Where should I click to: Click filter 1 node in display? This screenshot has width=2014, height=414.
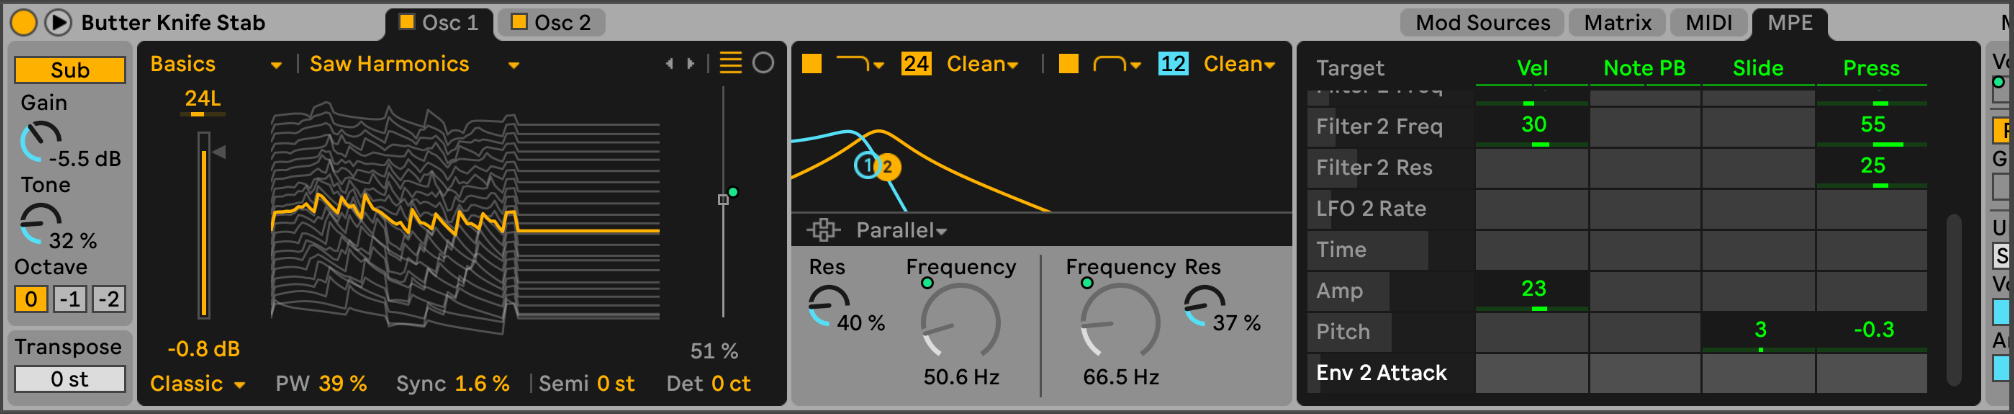pos(865,166)
